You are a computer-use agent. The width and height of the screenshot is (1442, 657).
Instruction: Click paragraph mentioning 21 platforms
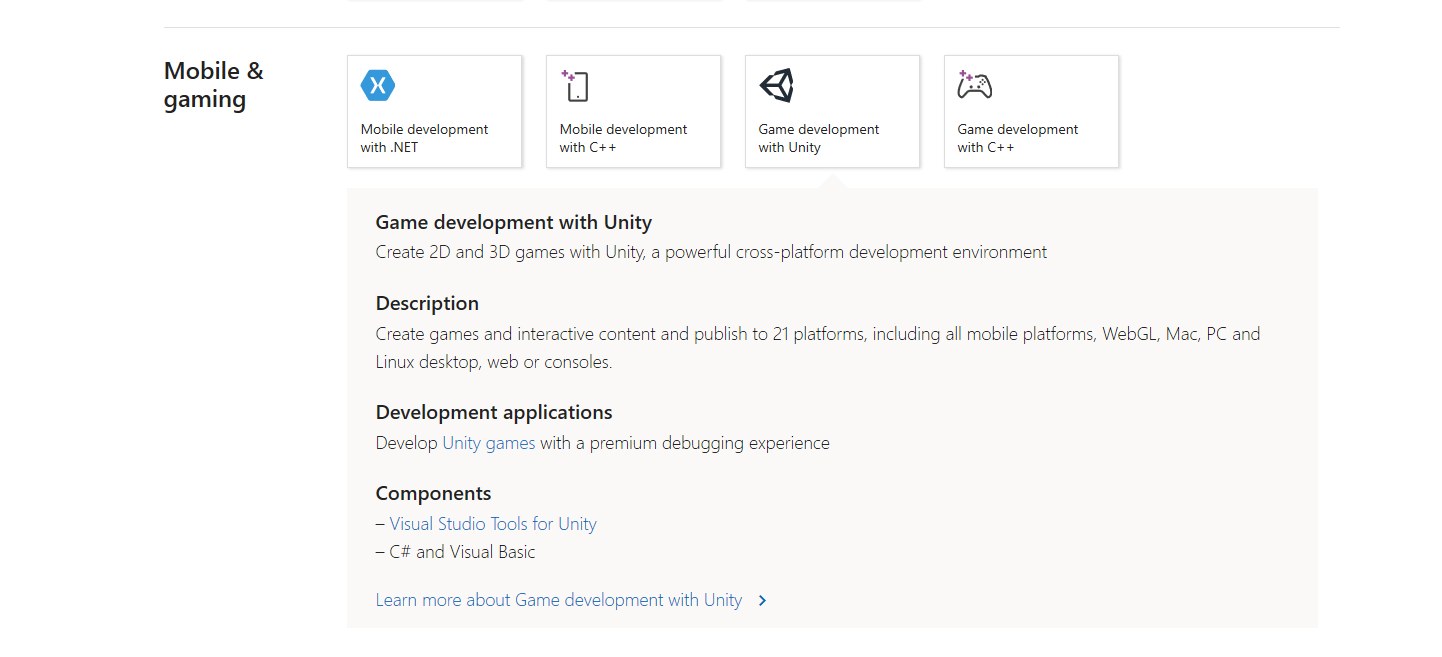pyautogui.click(x=818, y=348)
